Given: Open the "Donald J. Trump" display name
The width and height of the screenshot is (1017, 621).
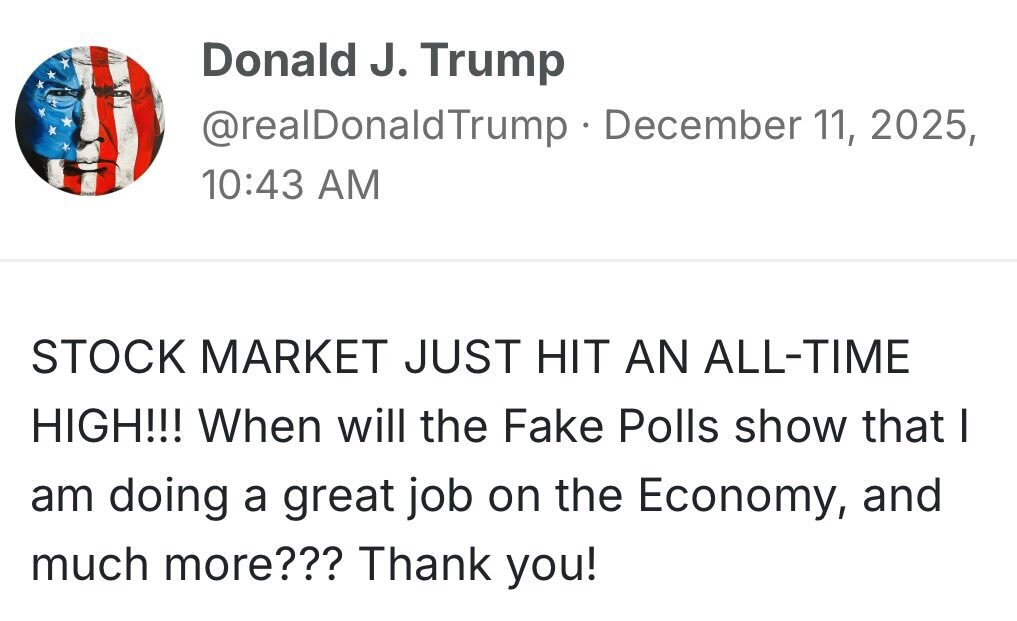Looking at the screenshot, I should pos(382,61).
